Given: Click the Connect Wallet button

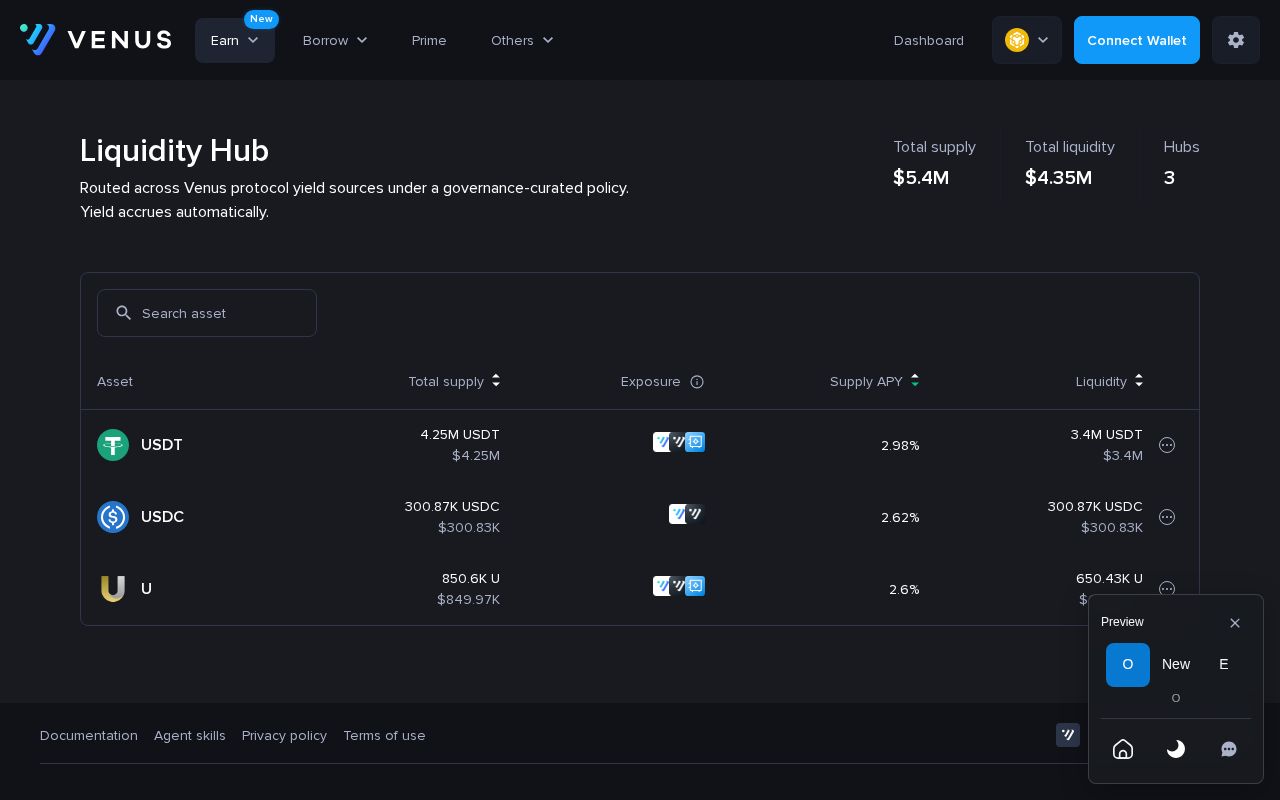Looking at the screenshot, I should point(1137,40).
